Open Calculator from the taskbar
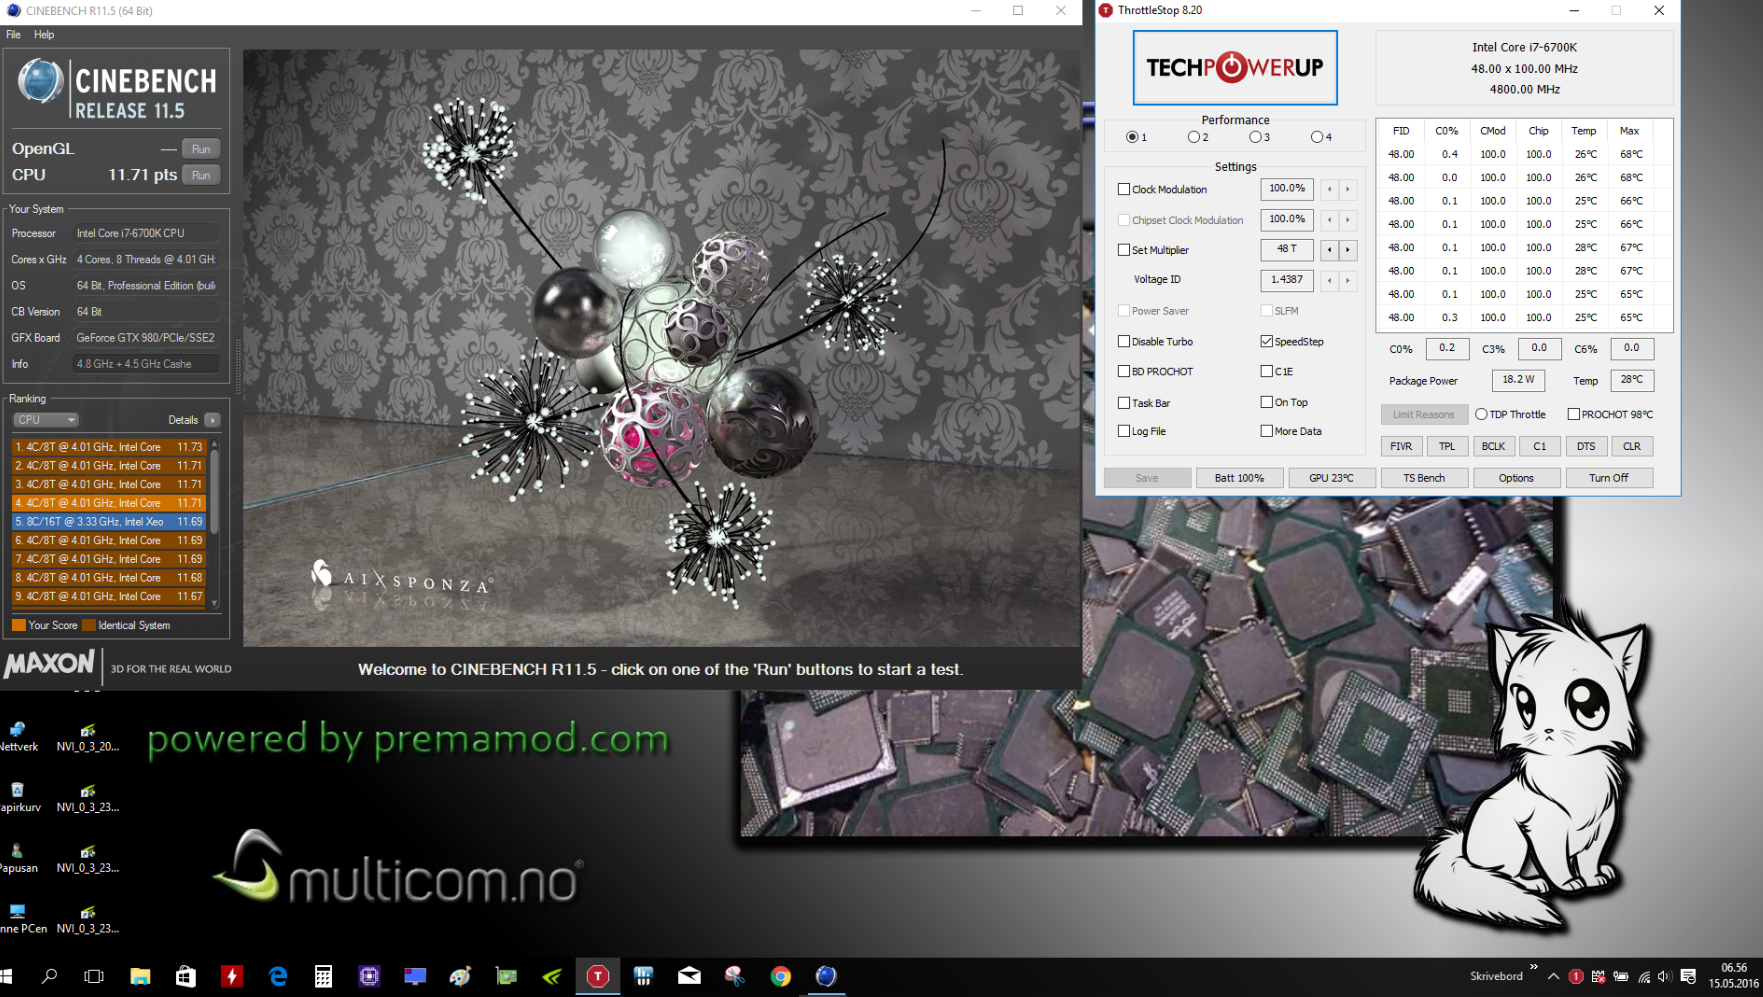The height and width of the screenshot is (997, 1763). click(323, 976)
